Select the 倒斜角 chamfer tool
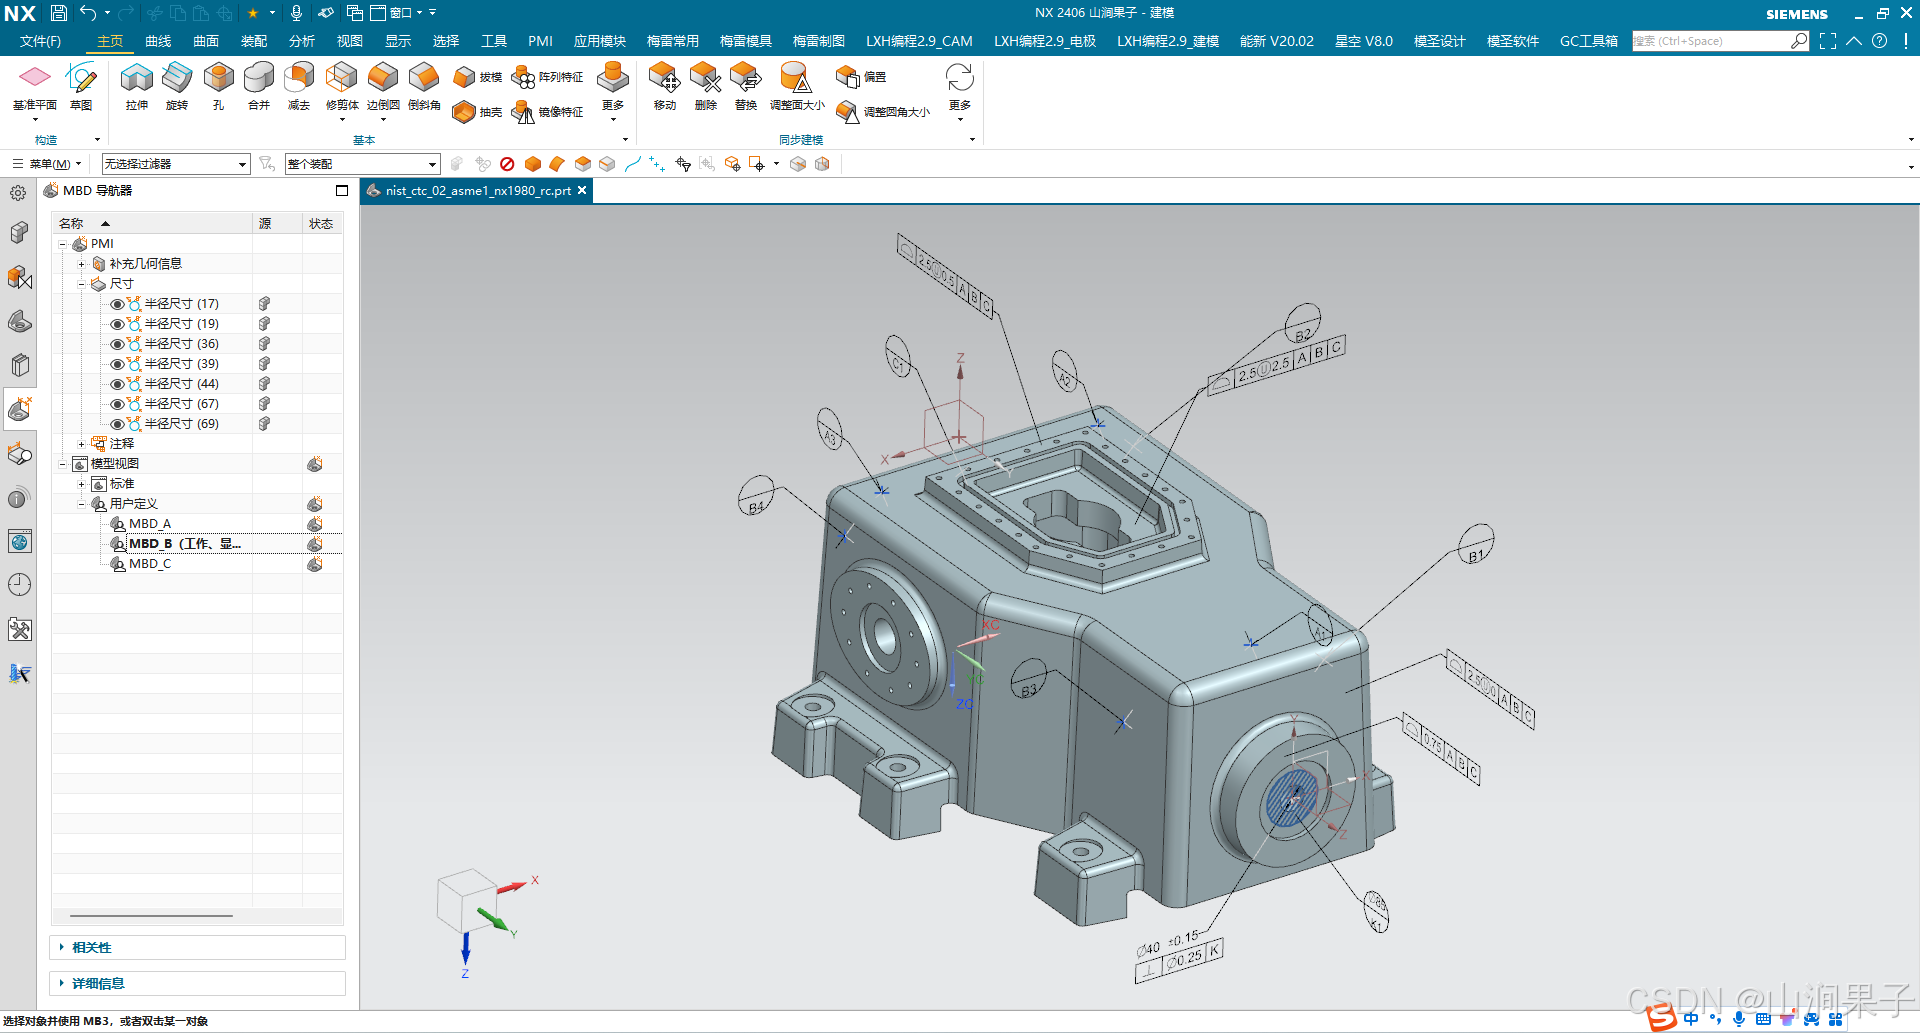 pyautogui.click(x=424, y=86)
